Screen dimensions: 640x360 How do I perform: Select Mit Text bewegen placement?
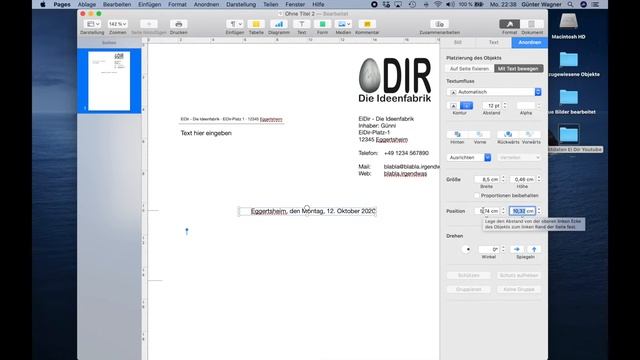point(518,69)
